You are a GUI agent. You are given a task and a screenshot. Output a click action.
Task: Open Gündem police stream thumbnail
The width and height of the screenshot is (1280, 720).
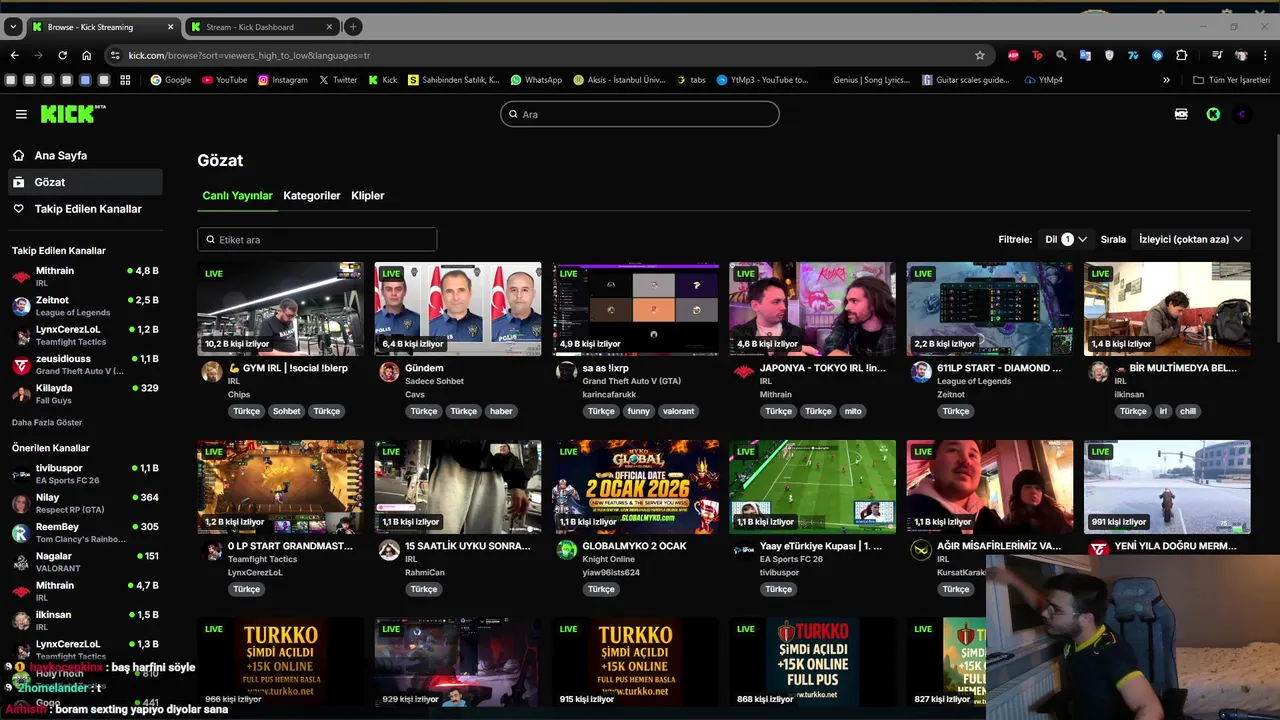[458, 309]
